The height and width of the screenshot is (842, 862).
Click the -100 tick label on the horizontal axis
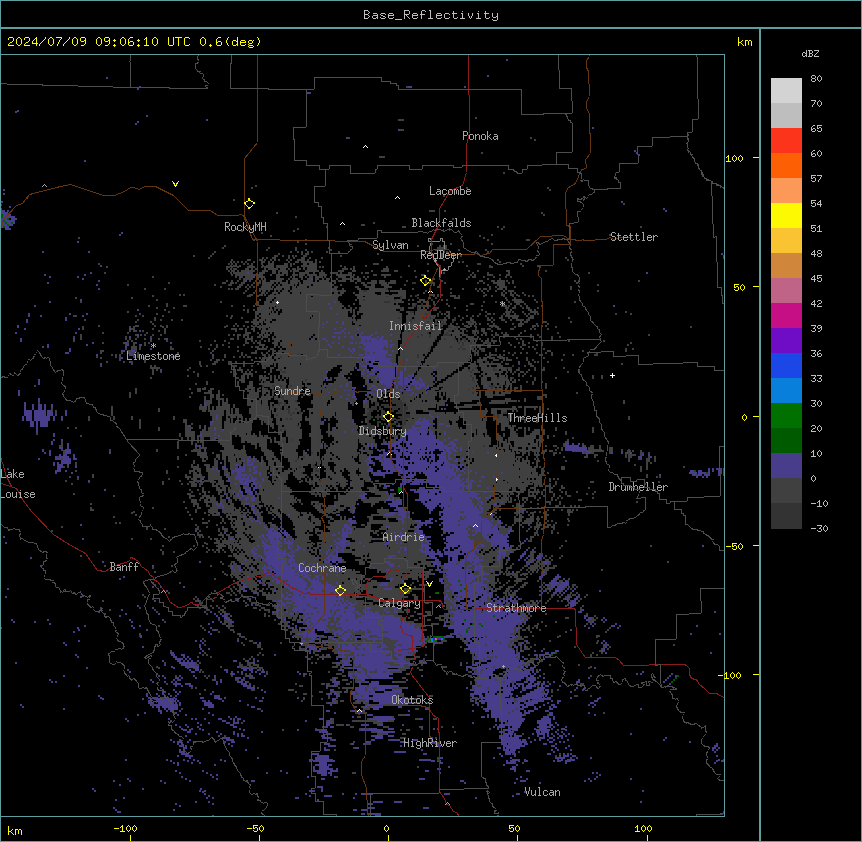click(x=125, y=828)
